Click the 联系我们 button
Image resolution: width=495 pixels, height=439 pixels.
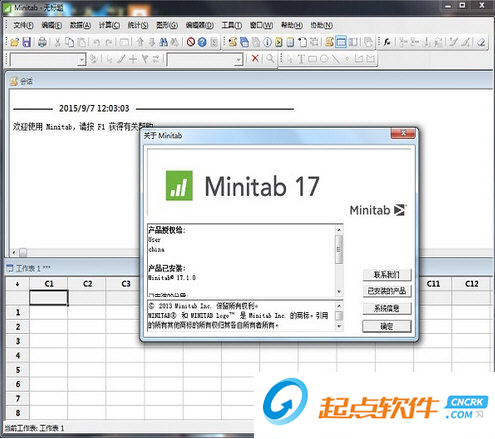click(387, 275)
